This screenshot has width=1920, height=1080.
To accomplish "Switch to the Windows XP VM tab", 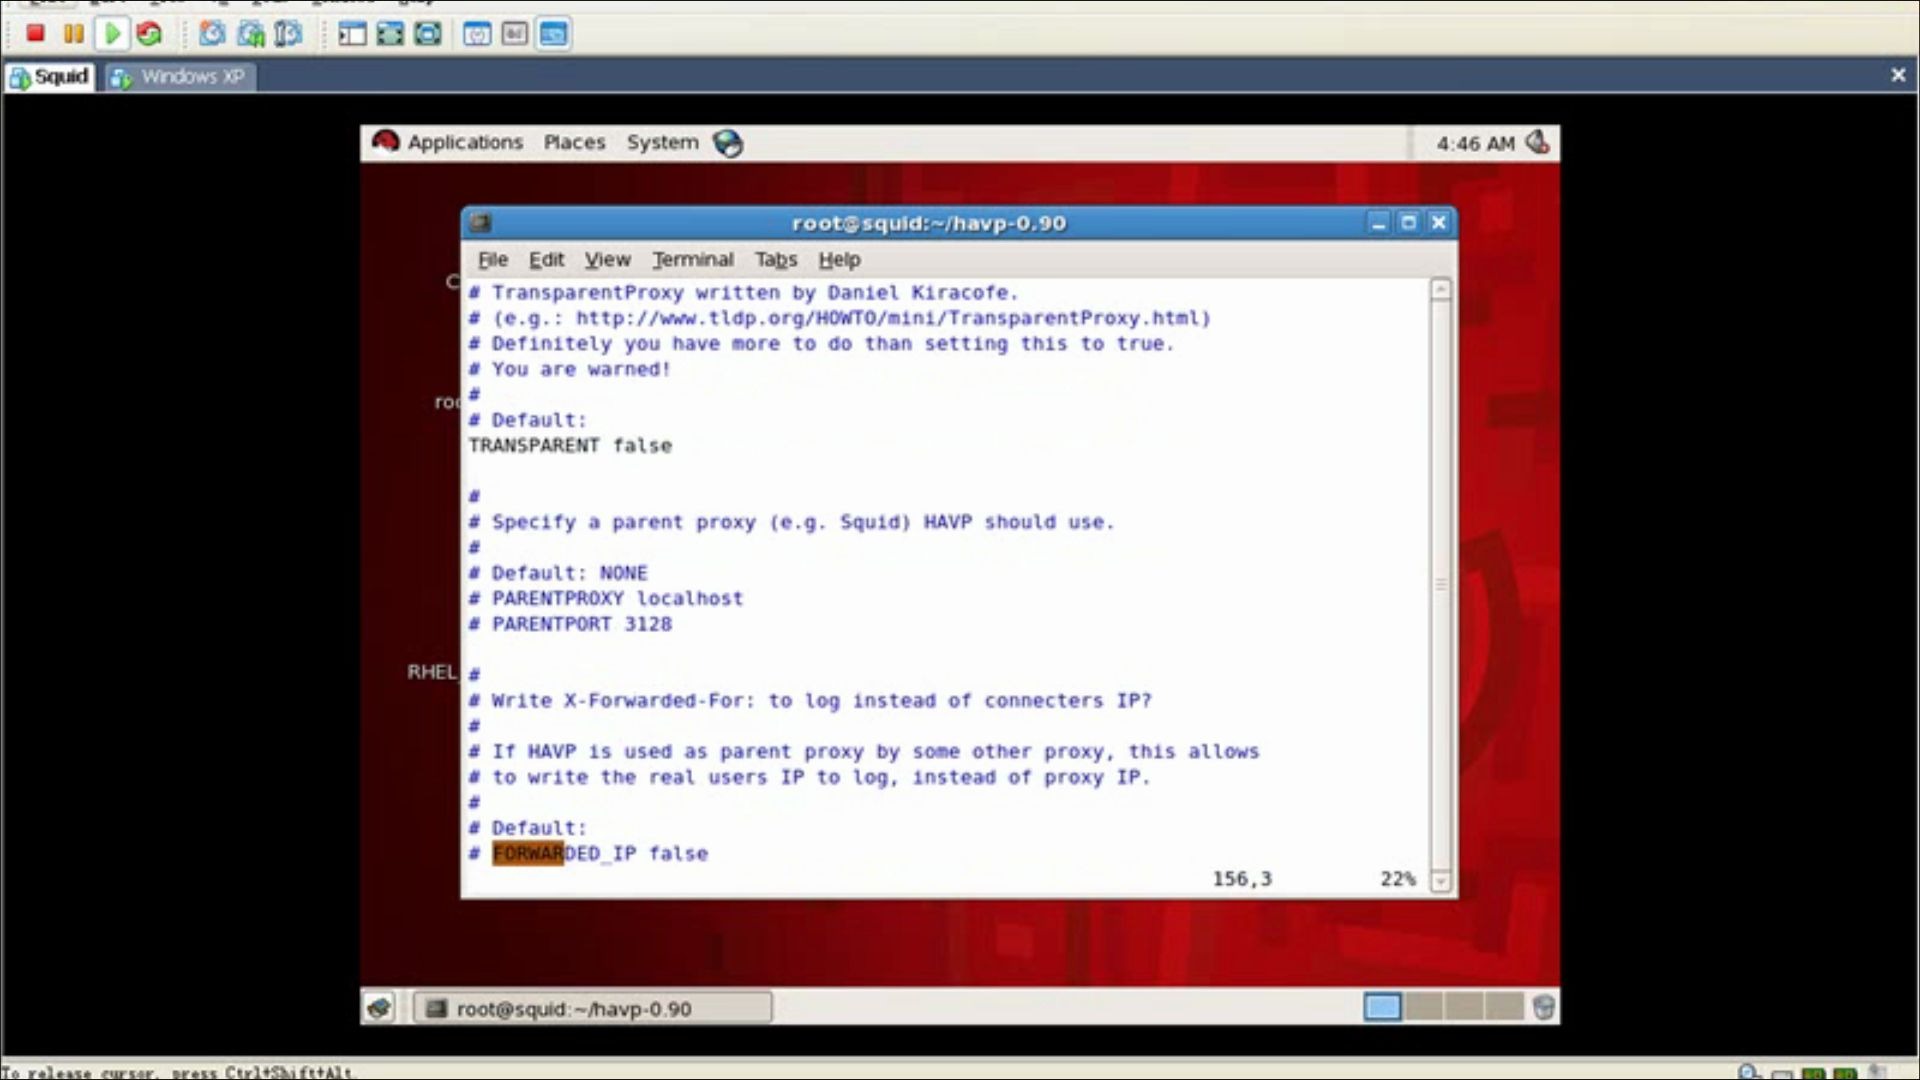I will 180,77.
